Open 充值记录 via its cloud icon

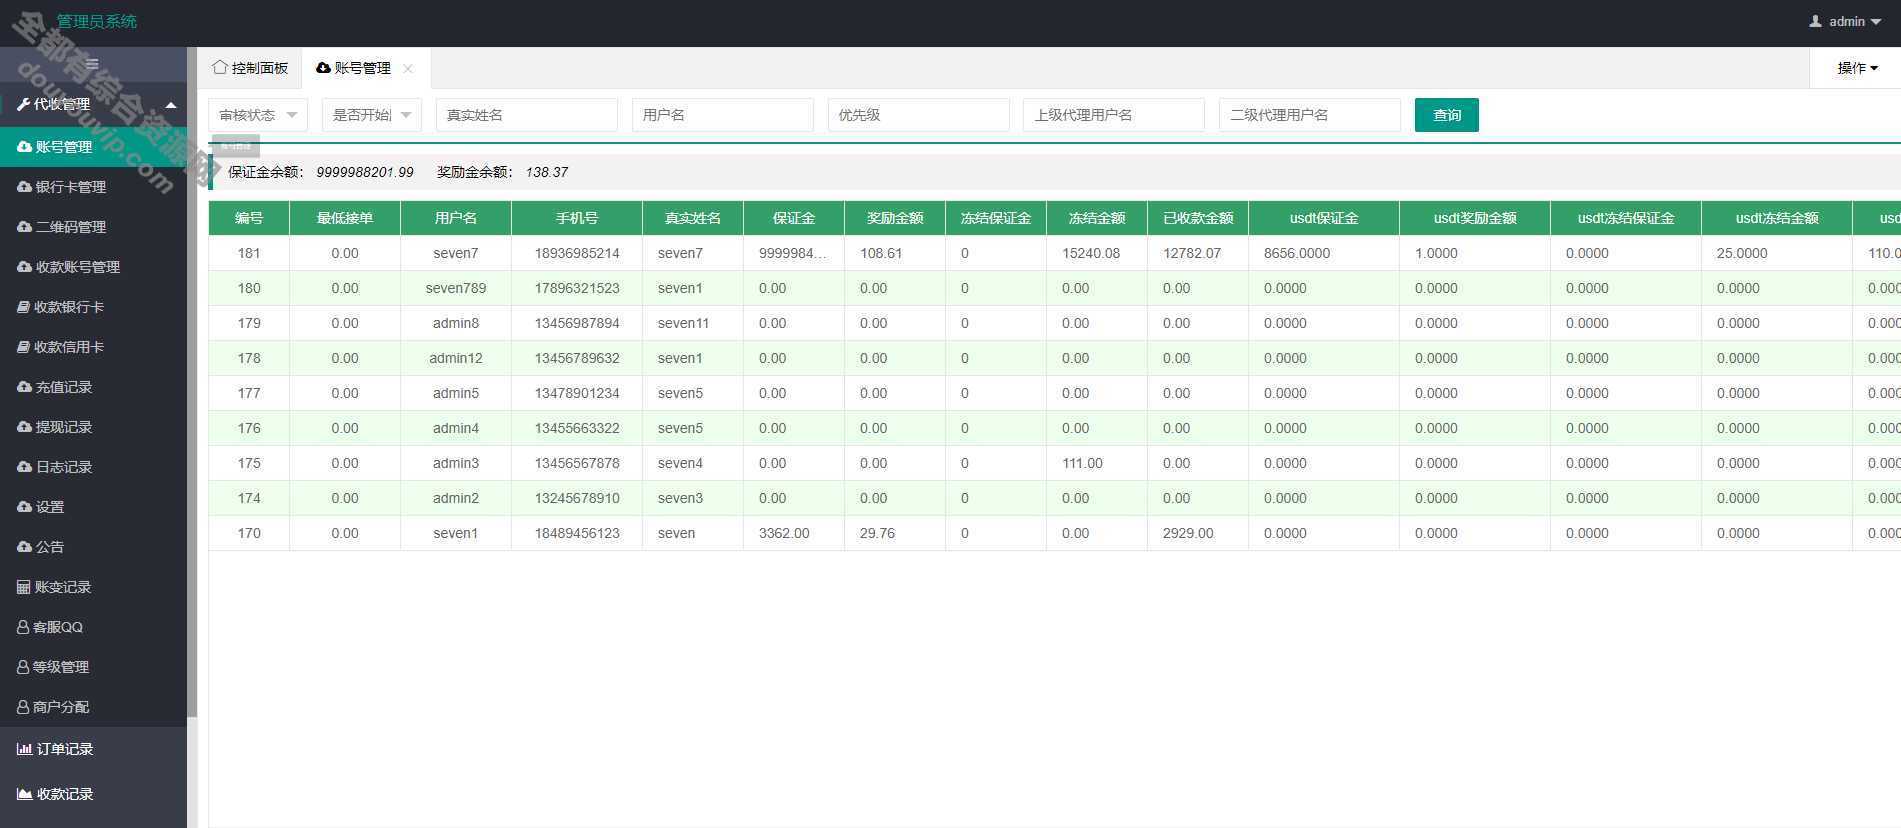(x=24, y=387)
